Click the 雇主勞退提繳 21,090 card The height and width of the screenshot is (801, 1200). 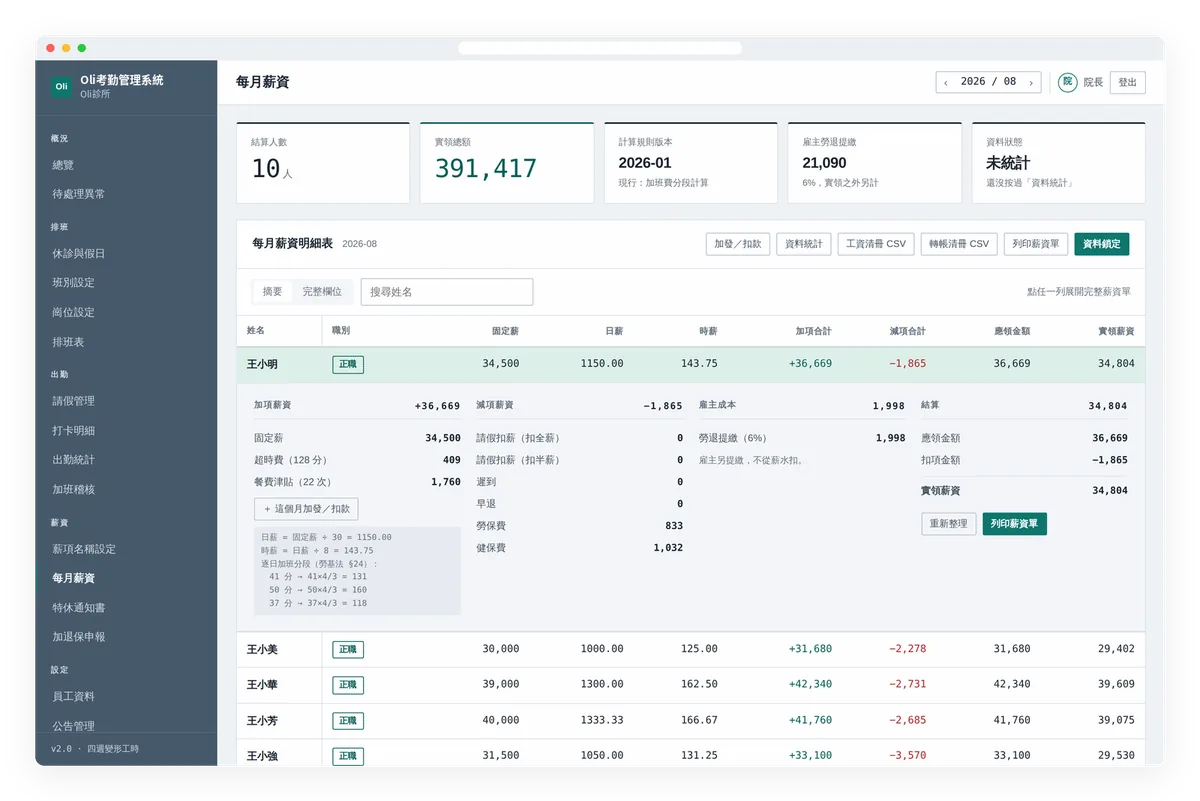point(875,163)
